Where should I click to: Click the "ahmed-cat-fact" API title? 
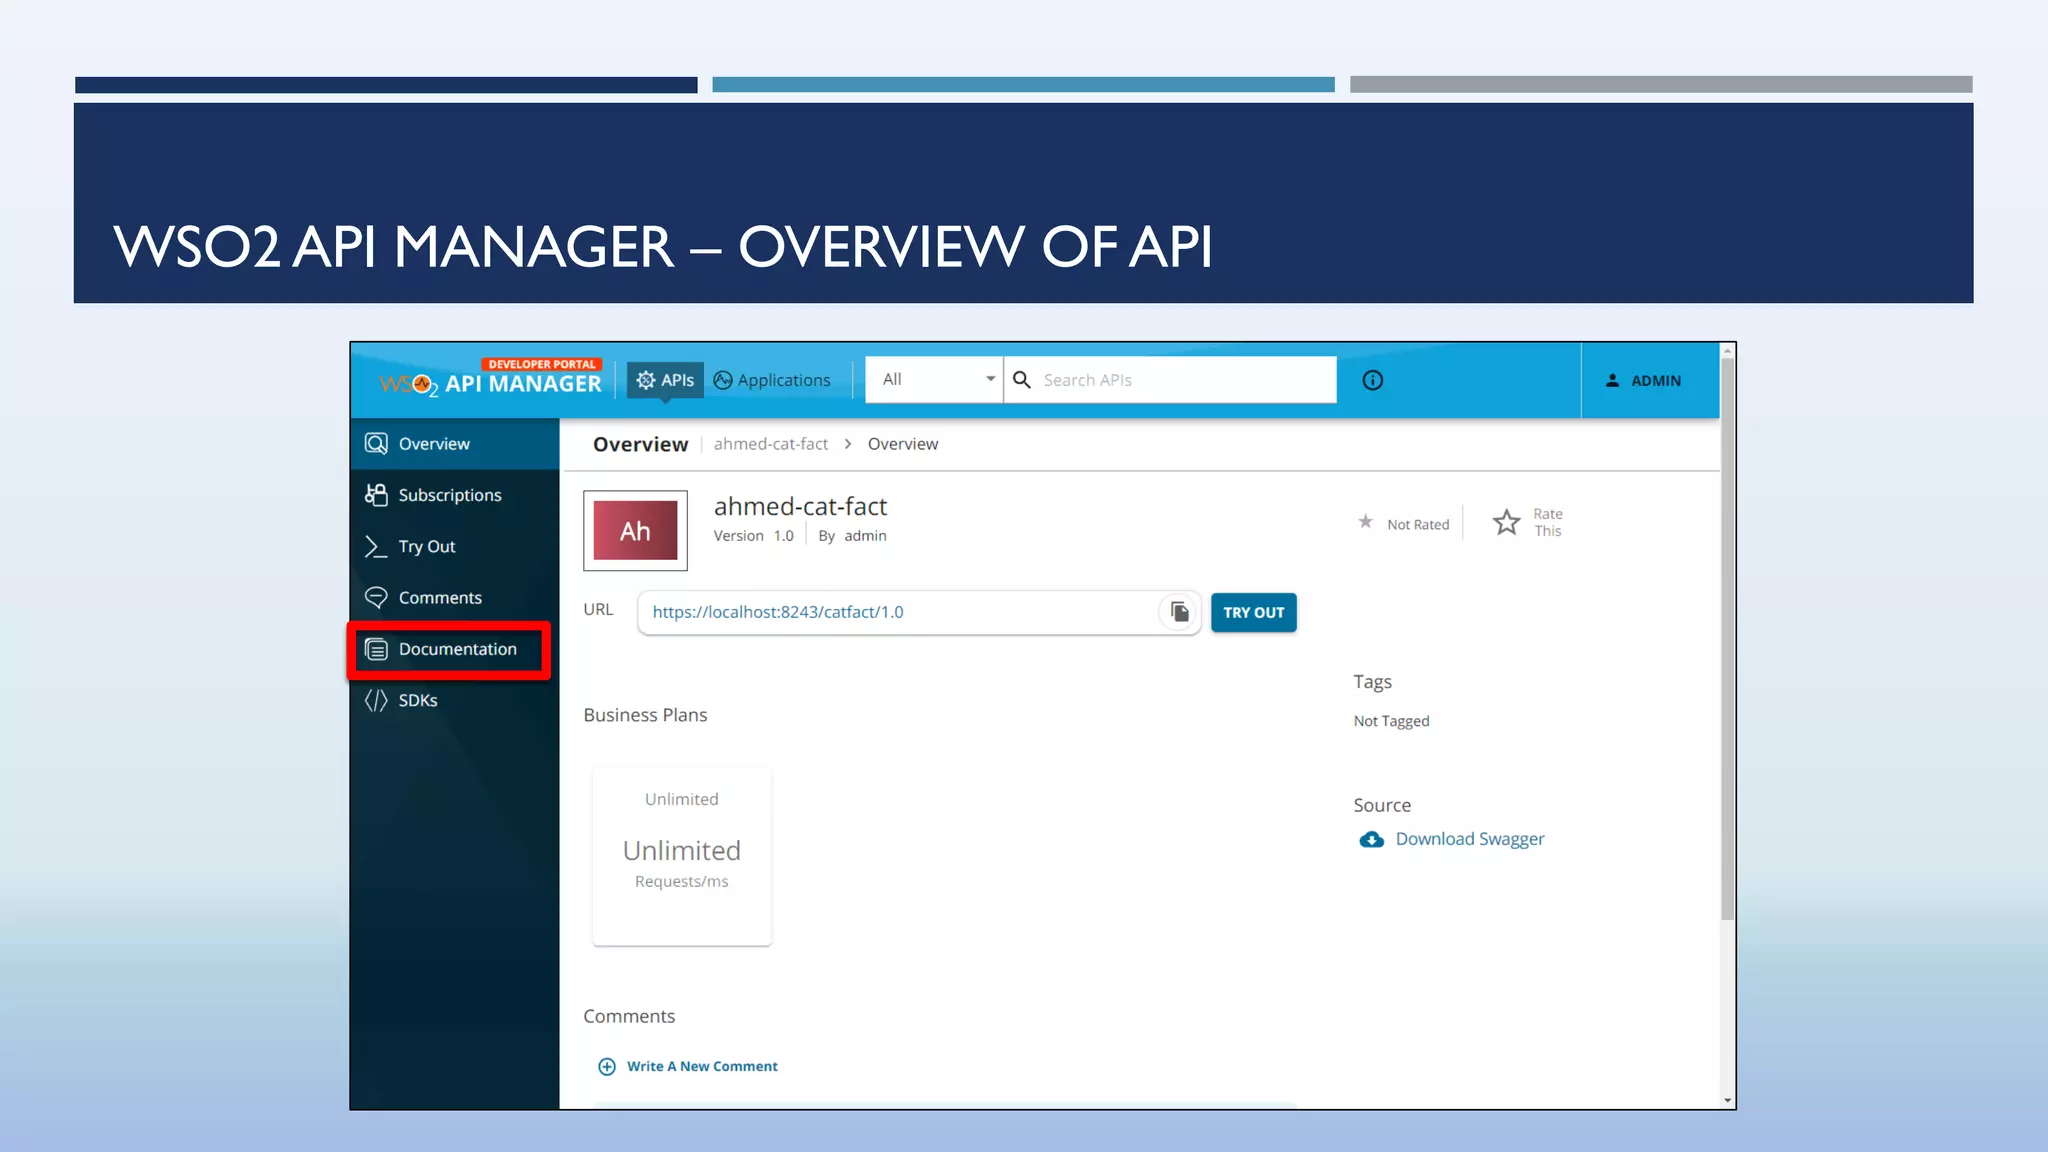(800, 507)
